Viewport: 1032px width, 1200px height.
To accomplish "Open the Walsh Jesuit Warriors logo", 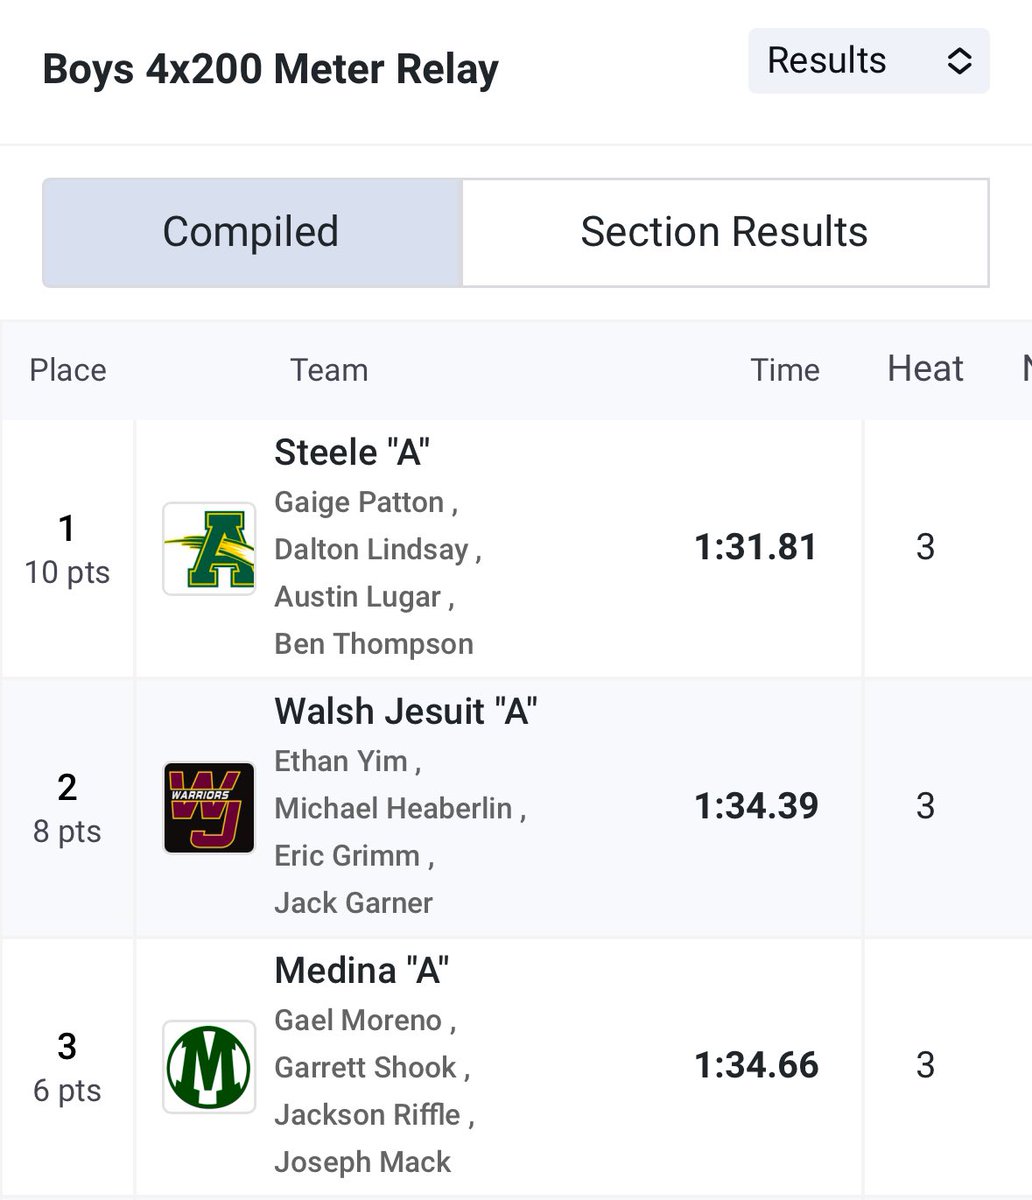I will [x=209, y=808].
